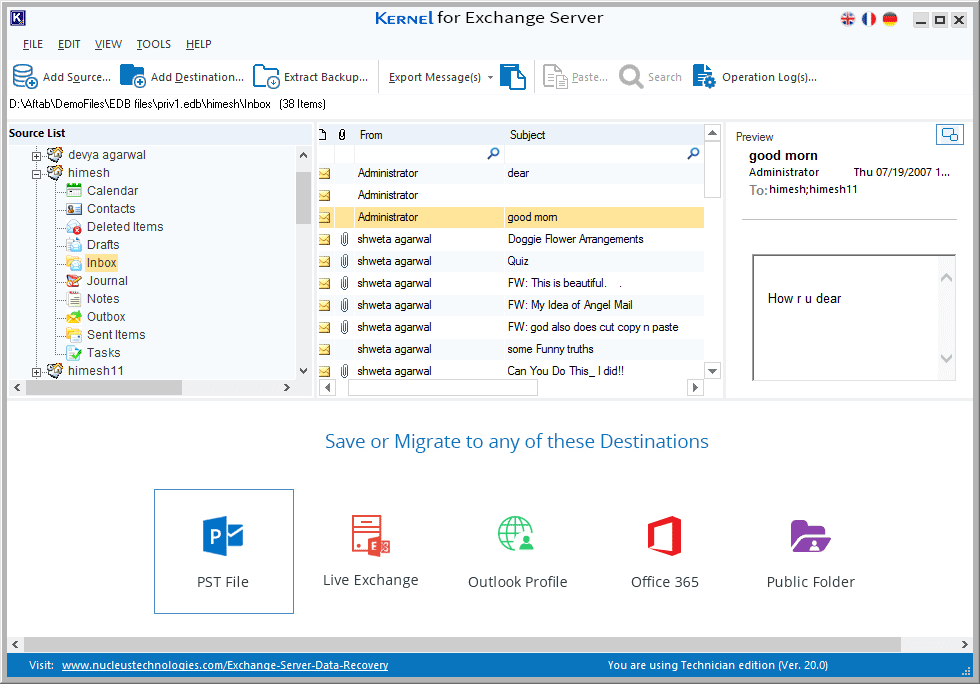This screenshot has height=684, width=980.
Task: Open the Contacts folder
Action: [111, 209]
